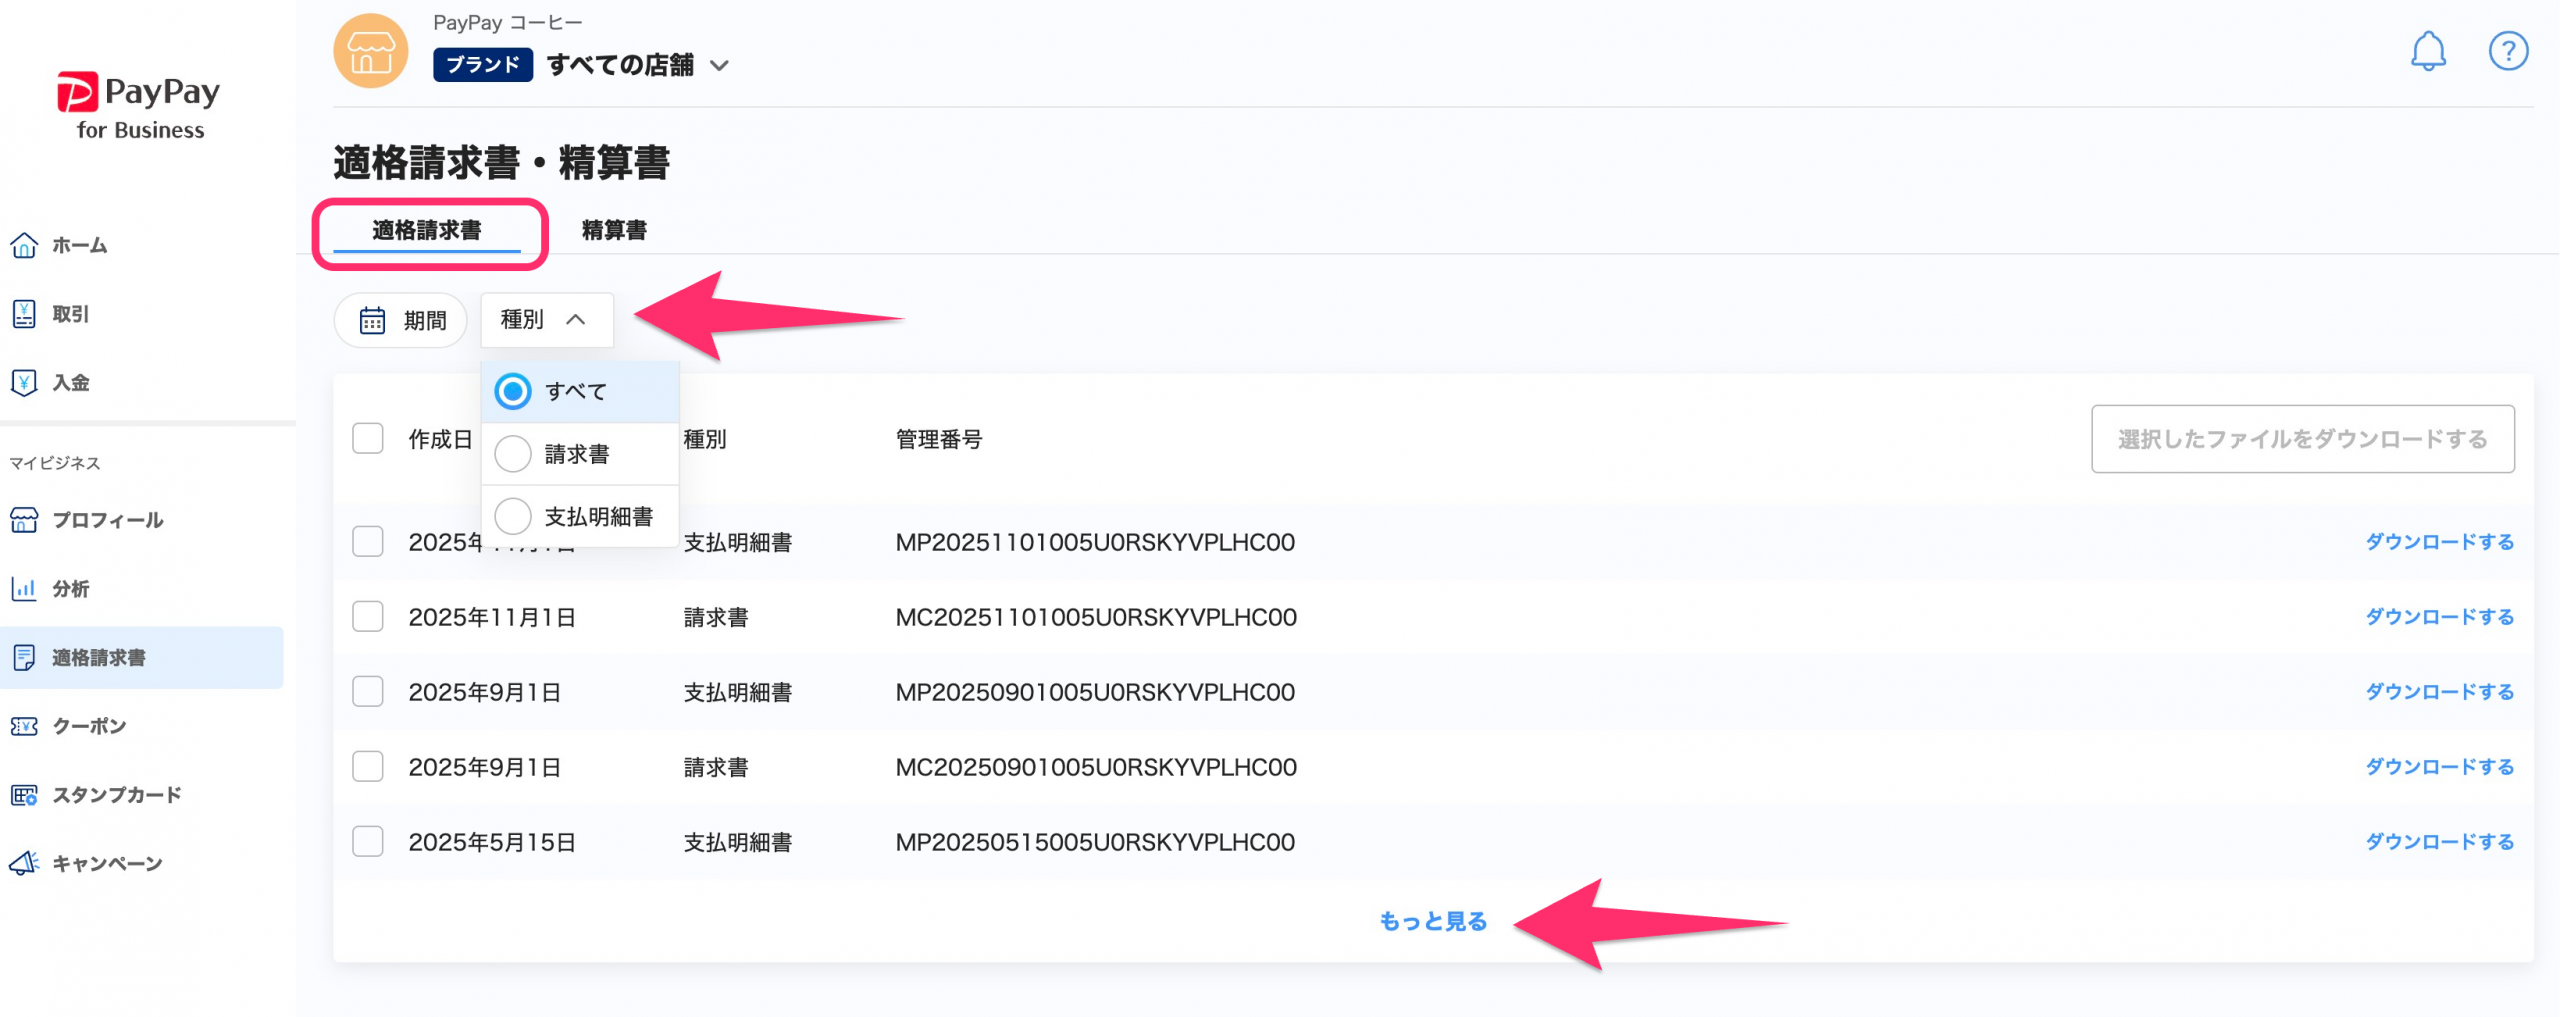Open the スタンプカード icon in sidebar
Screen dimensions: 2560x1017
tap(24, 795)
